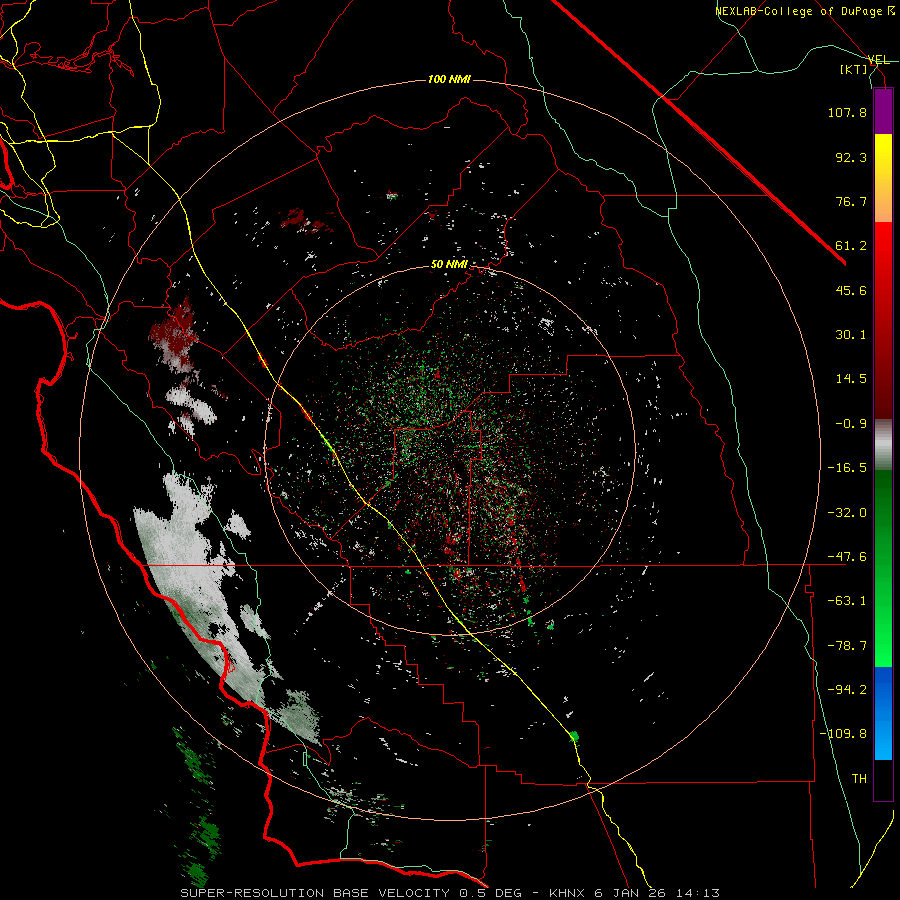The width and height of the screenshot is (900, 900).
Task: Click the 100 NMI range ring label
Action: click(x=449, y=79)
